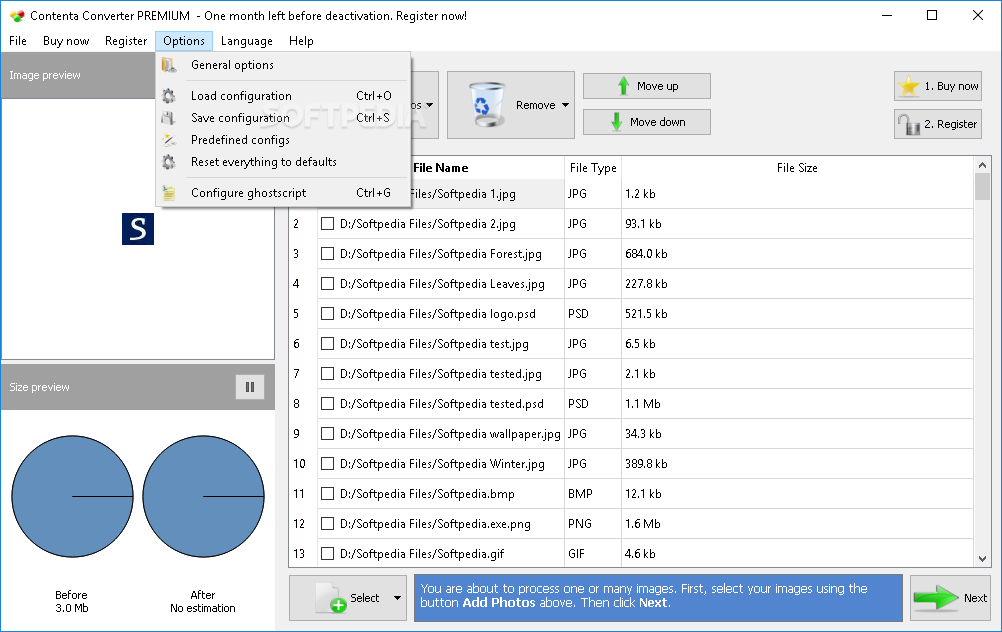This screenshot has height=632, width=1002.
Task: Click the padlock Register icon
Action: (x=908, y=124)
